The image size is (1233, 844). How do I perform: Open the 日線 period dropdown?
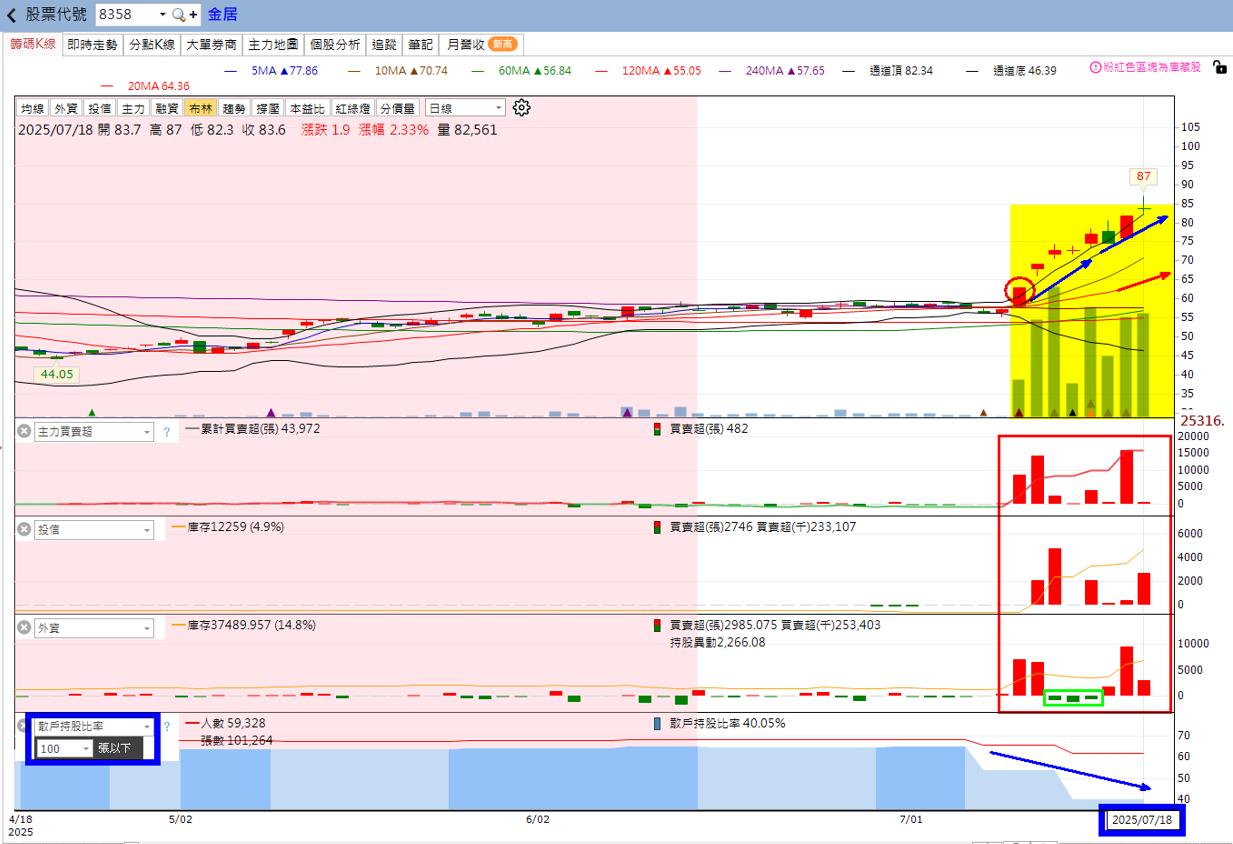pyautogui.click(x=465, y=108)
